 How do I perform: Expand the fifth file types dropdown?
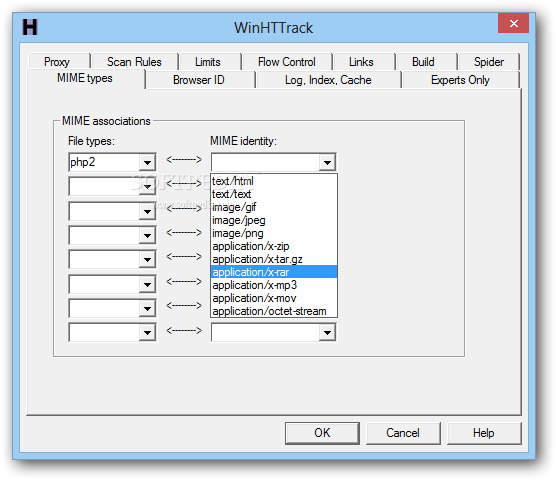pos(147,259)
